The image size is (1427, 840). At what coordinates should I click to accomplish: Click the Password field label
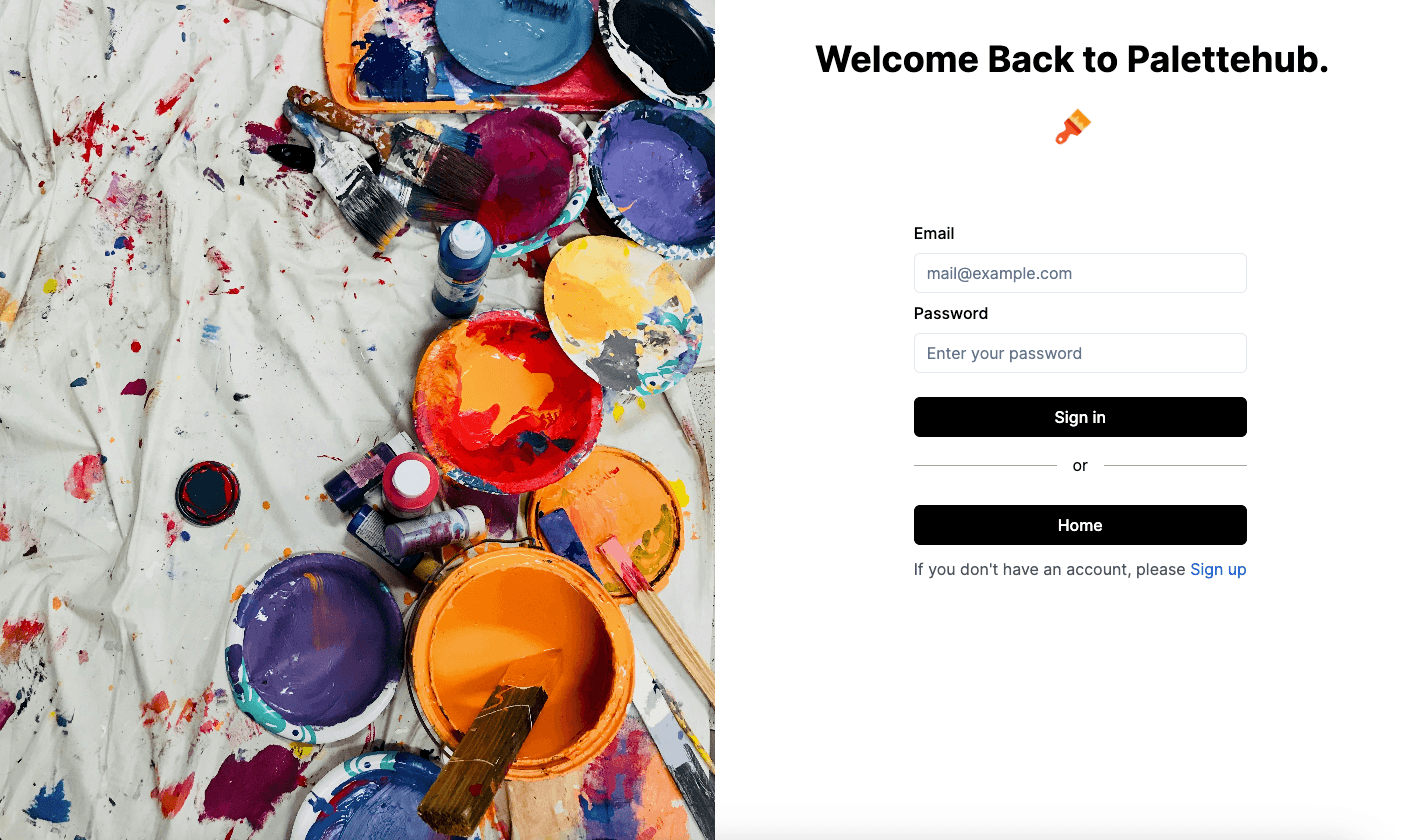951,313
